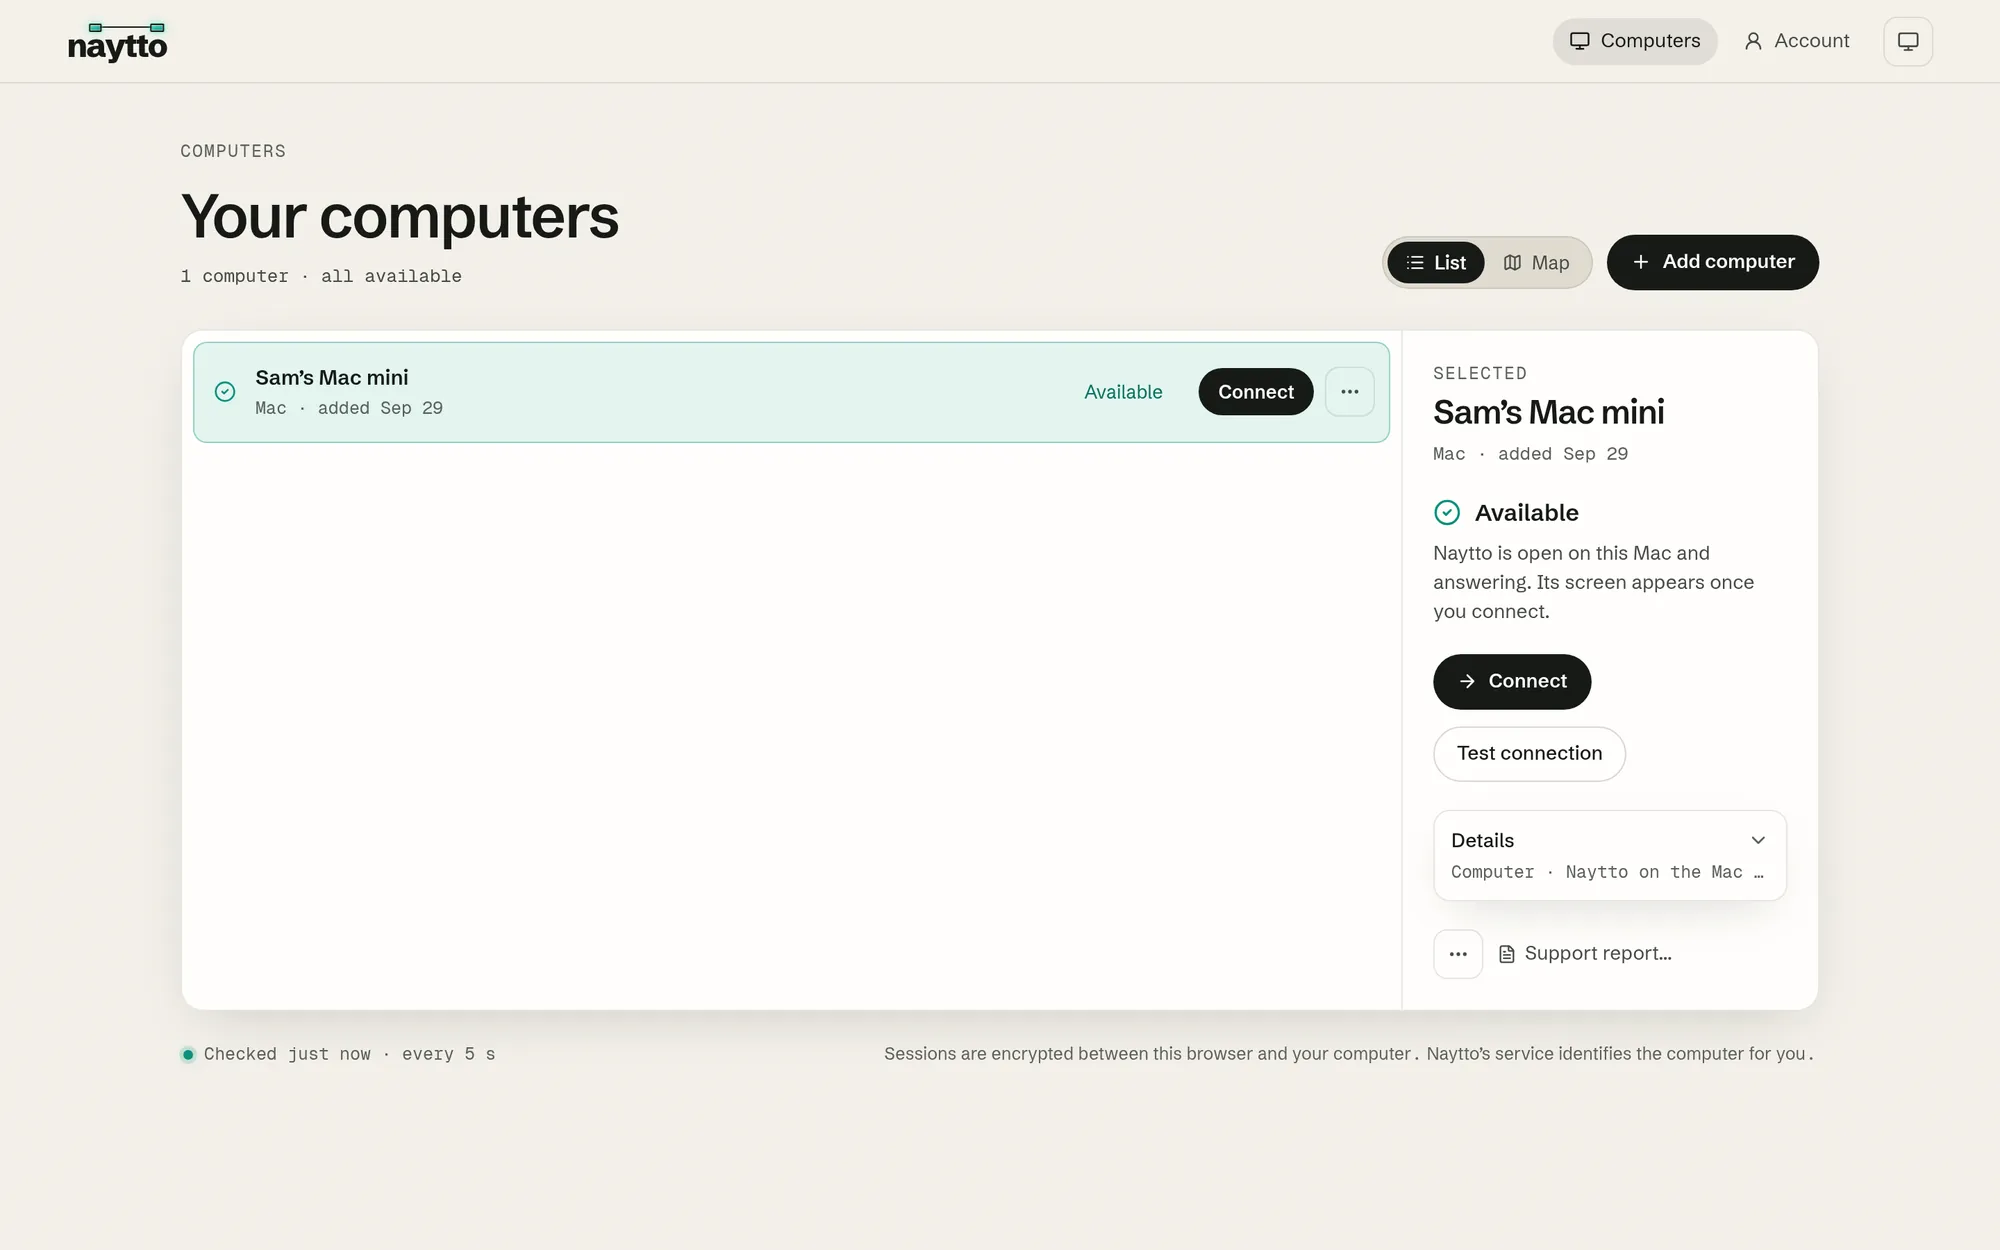Screen dimensions: 2000x1250
Task: Open the more menu beside Support report
Action: pyautogui.click(x=1458, y=954)
